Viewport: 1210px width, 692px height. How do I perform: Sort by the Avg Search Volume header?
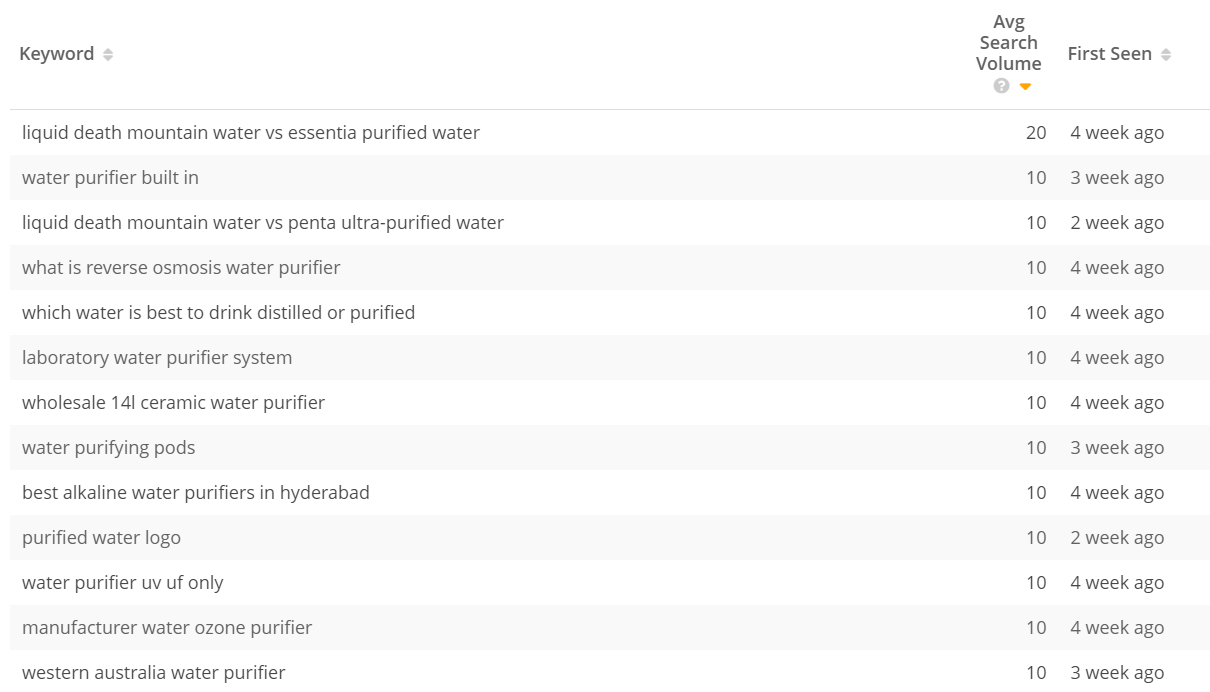(1009, 43)
